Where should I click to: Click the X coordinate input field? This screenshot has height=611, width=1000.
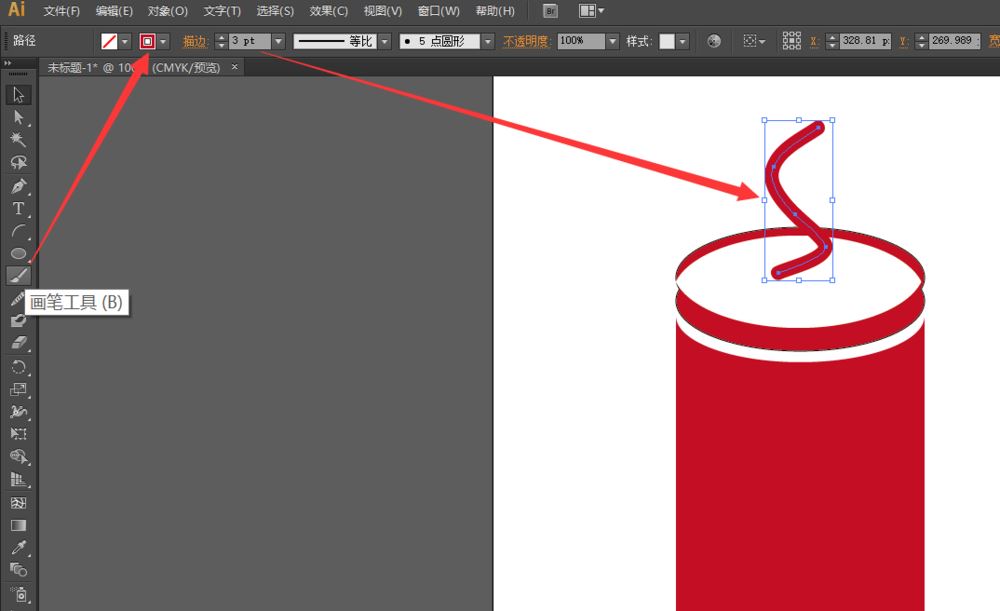tap(865, 42)
